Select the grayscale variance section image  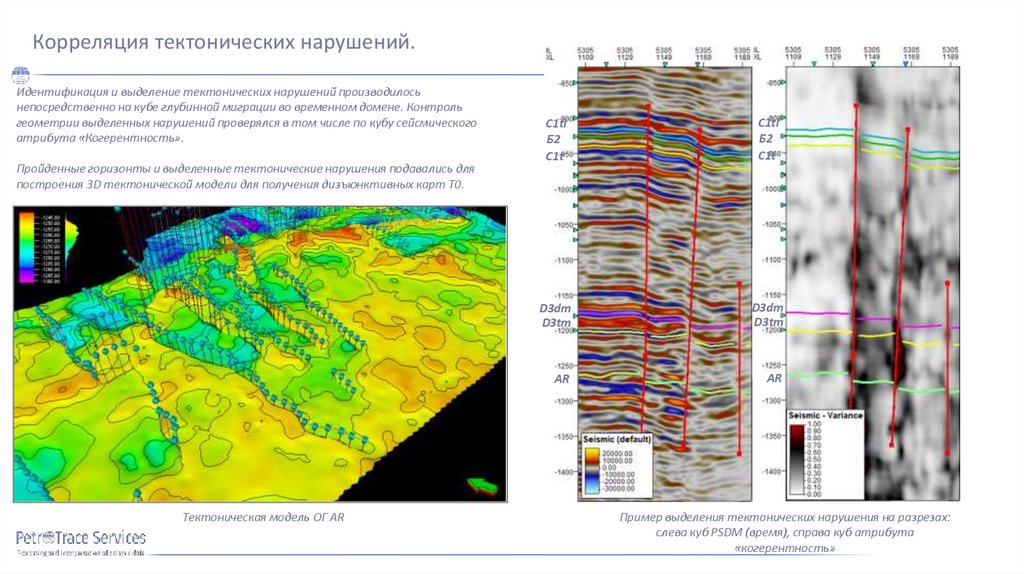pos(872,284)
